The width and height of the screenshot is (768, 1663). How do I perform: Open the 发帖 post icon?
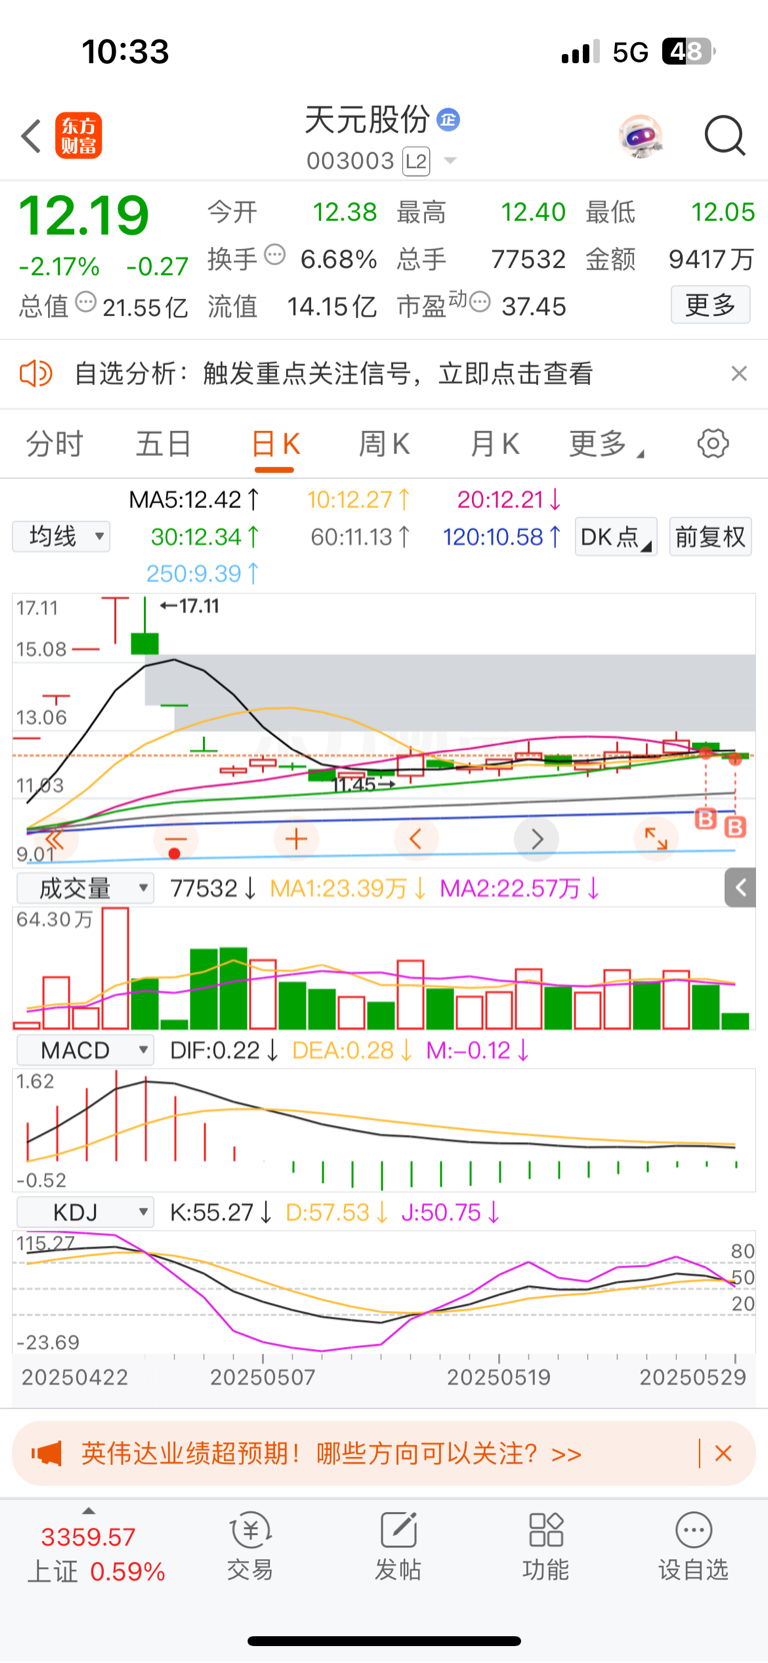[x=398, y=1546]
